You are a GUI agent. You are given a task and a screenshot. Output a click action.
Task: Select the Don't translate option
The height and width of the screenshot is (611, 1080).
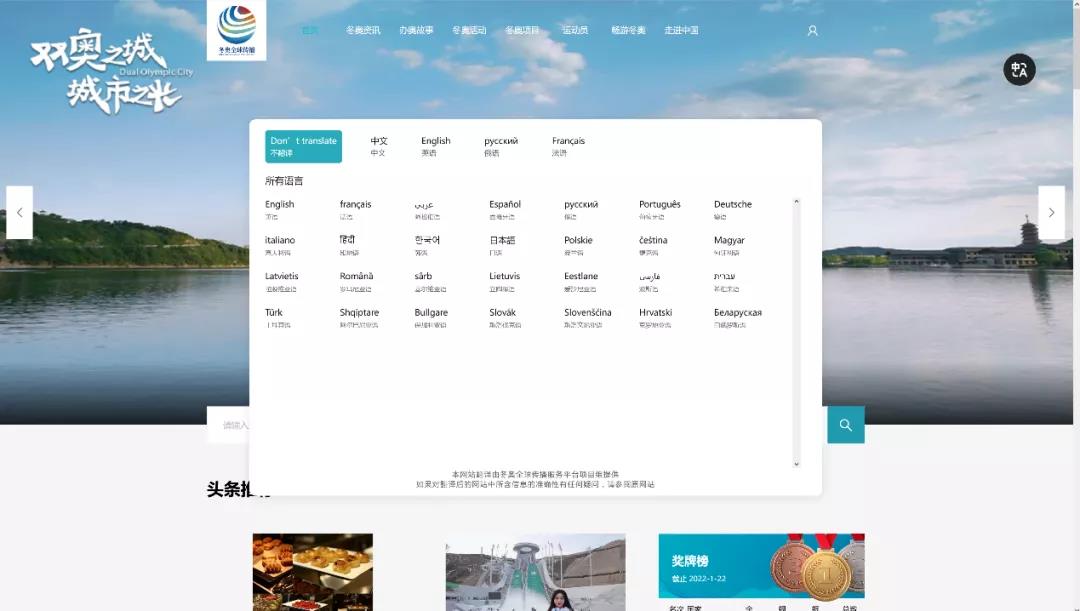(x=303, y=146)
